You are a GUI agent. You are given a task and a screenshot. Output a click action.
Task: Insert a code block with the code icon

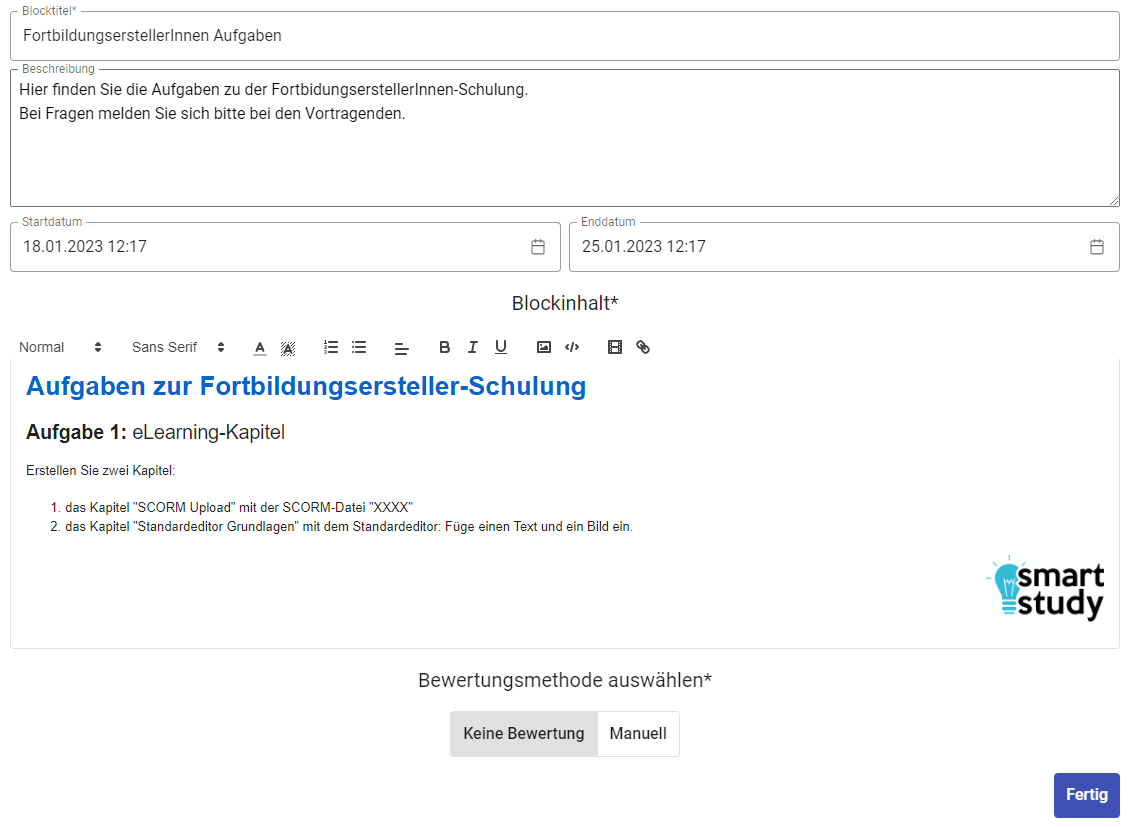pos(572,347)
